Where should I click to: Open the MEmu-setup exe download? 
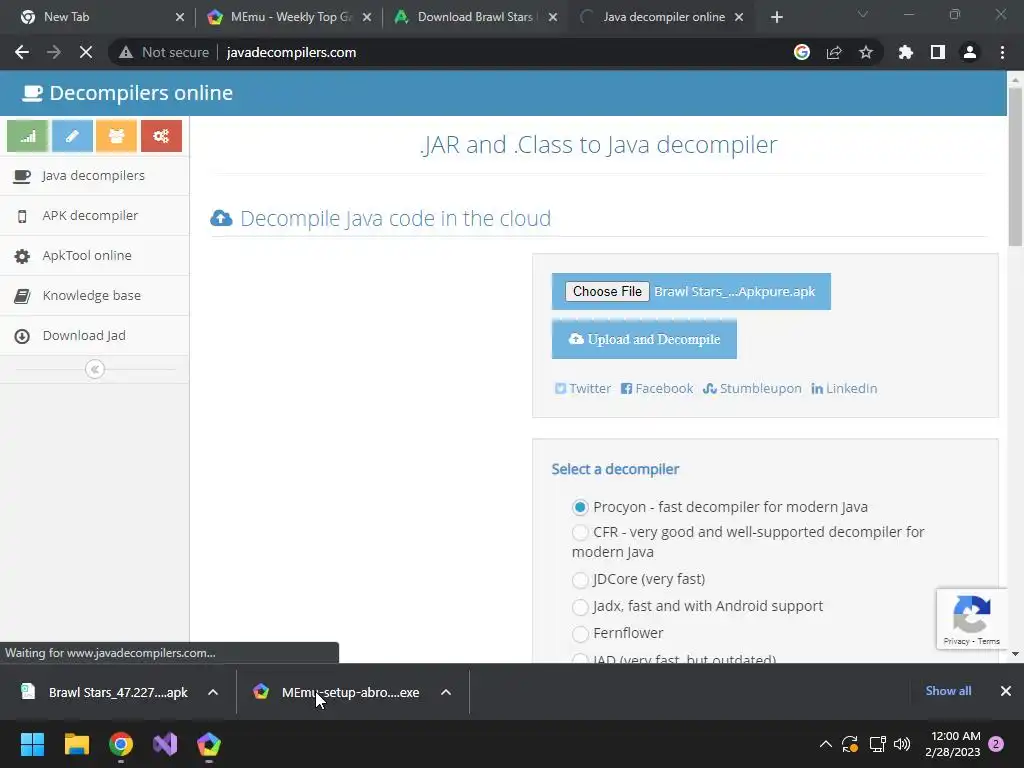[338, 692]
